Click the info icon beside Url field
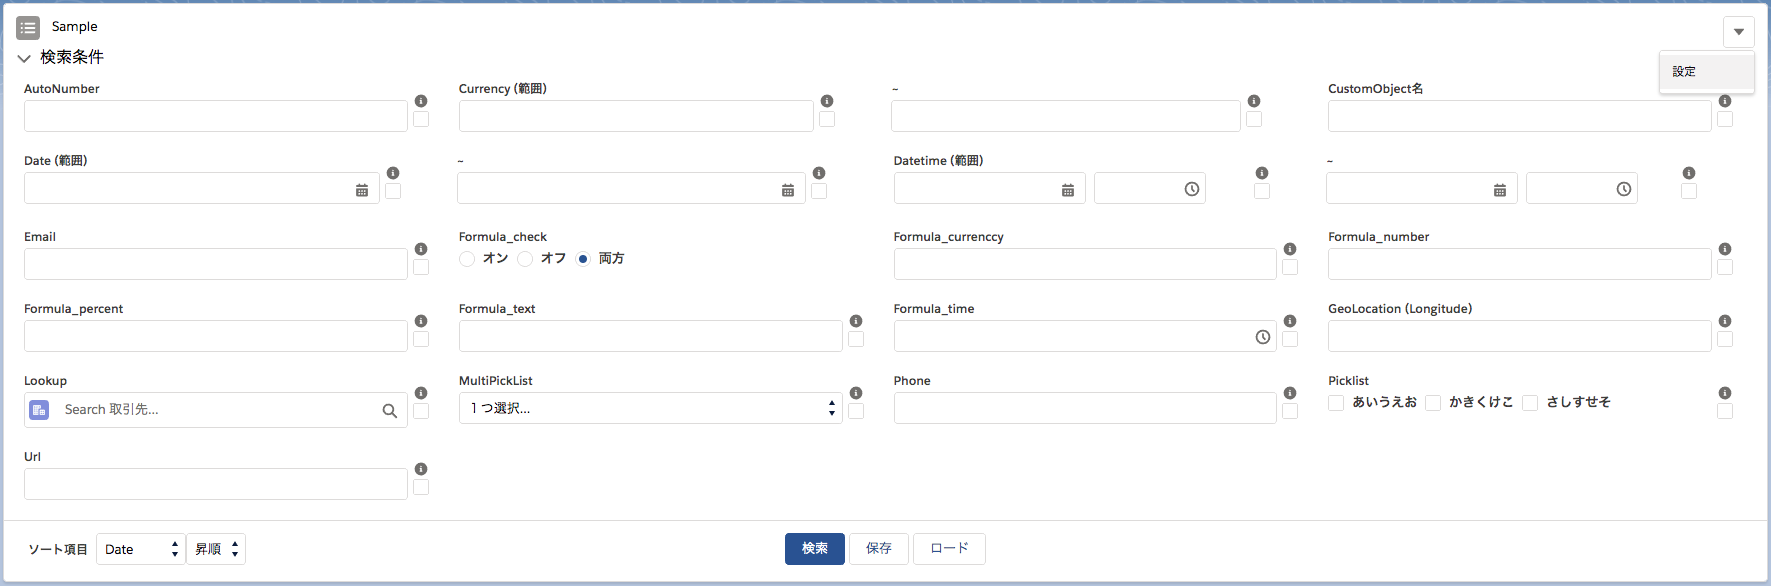This screenshot has height=586, width=1771. 421,469
